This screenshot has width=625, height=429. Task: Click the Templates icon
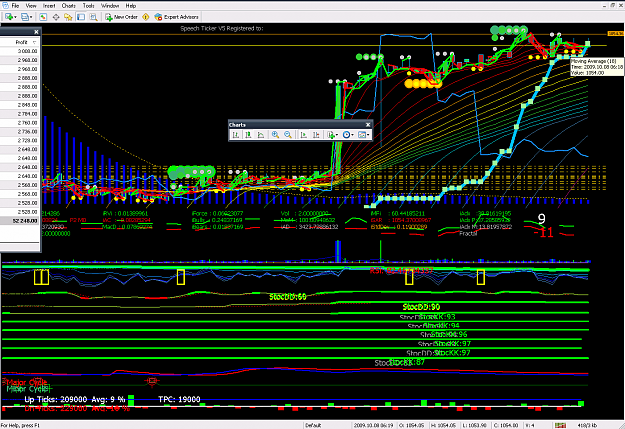[x=362, y=135]
